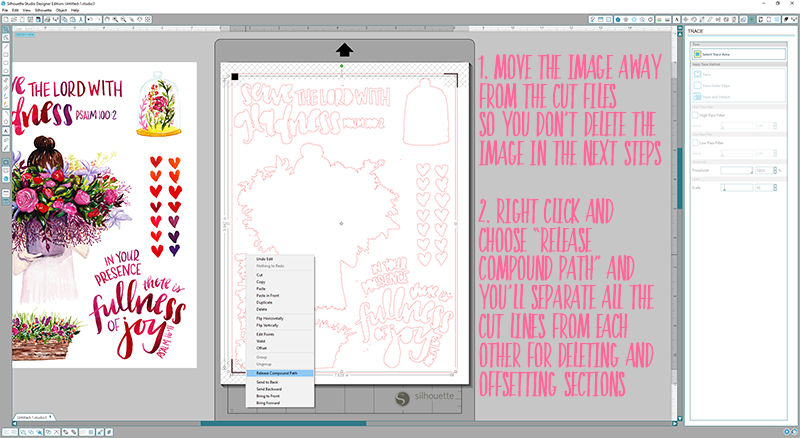Image resolution: width=800 pixels, height=438 pixels.
Task: Open the Object menu
Action: point(61,10)
